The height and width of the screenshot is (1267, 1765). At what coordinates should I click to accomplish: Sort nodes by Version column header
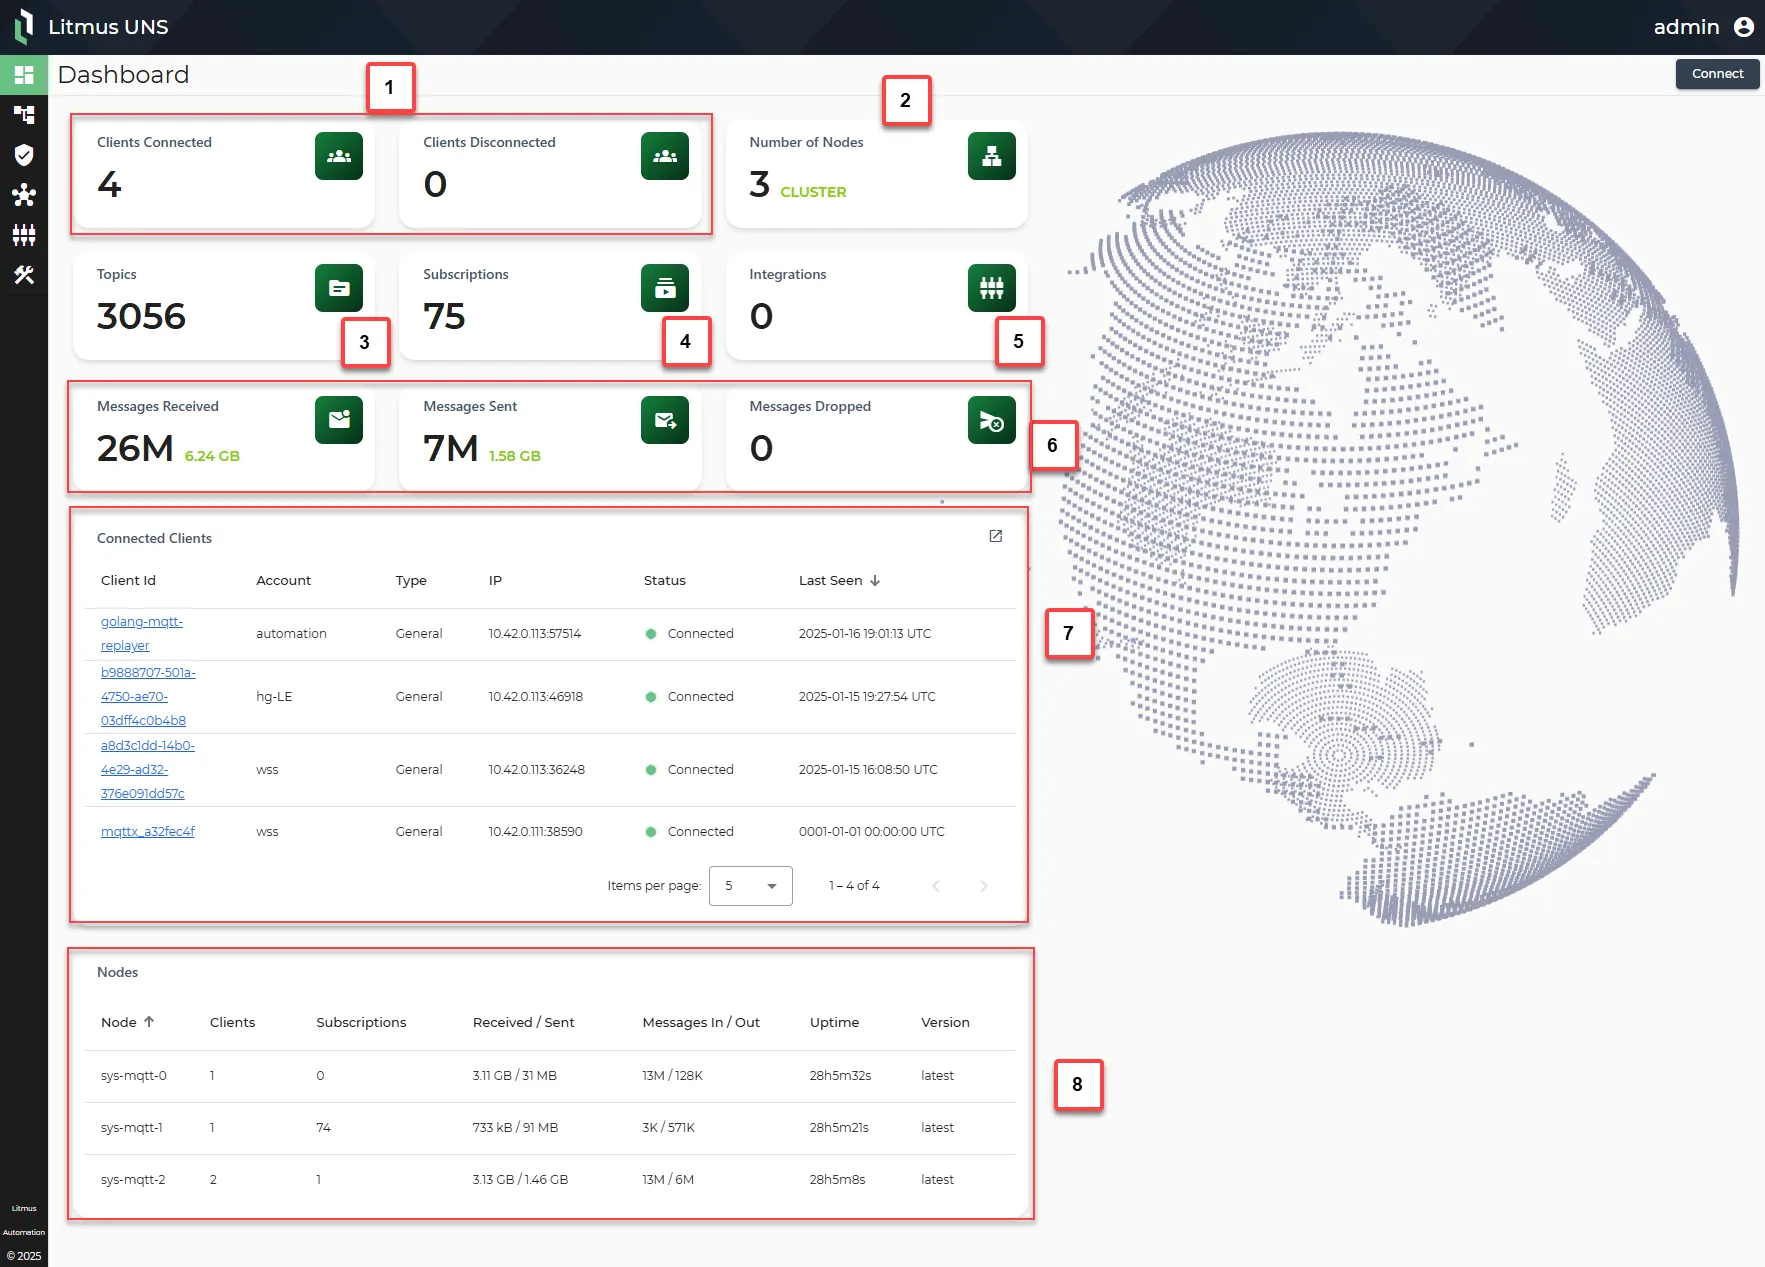(x=945, y=1022)
